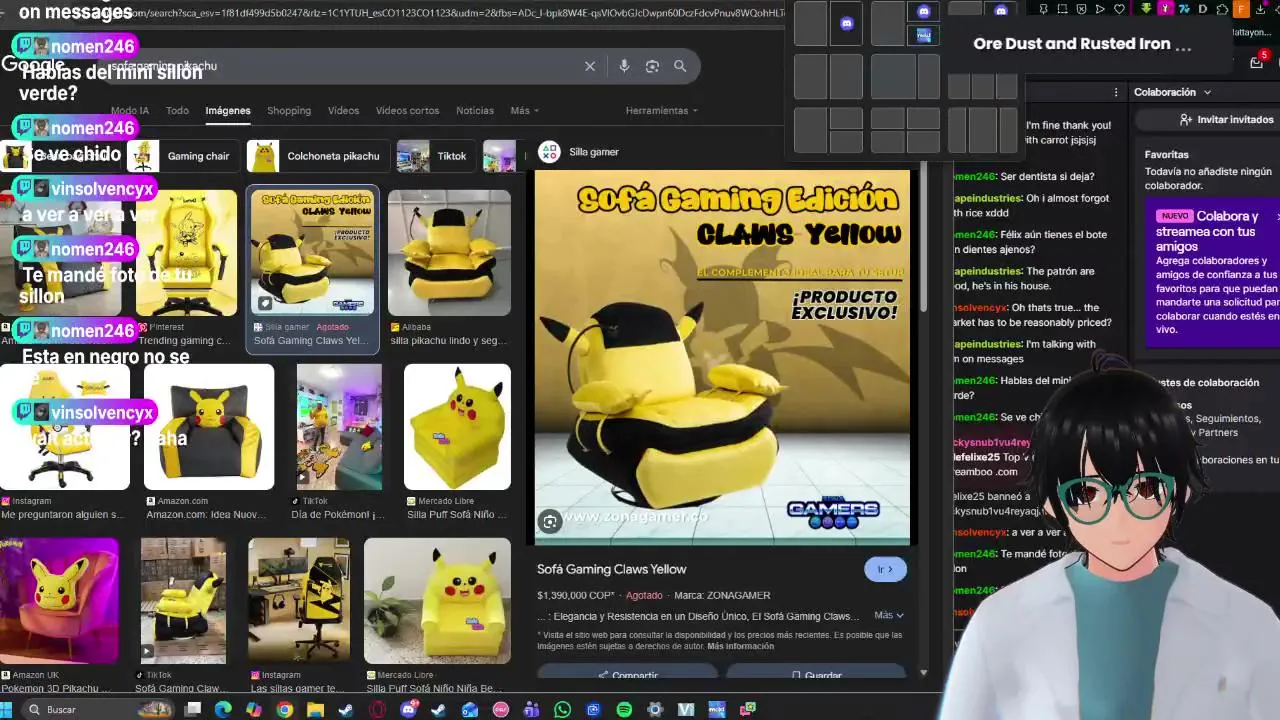Screen dimensions: 1280x720
Task: Switch to Shopping tab
Action: click(x=289, y=111)
